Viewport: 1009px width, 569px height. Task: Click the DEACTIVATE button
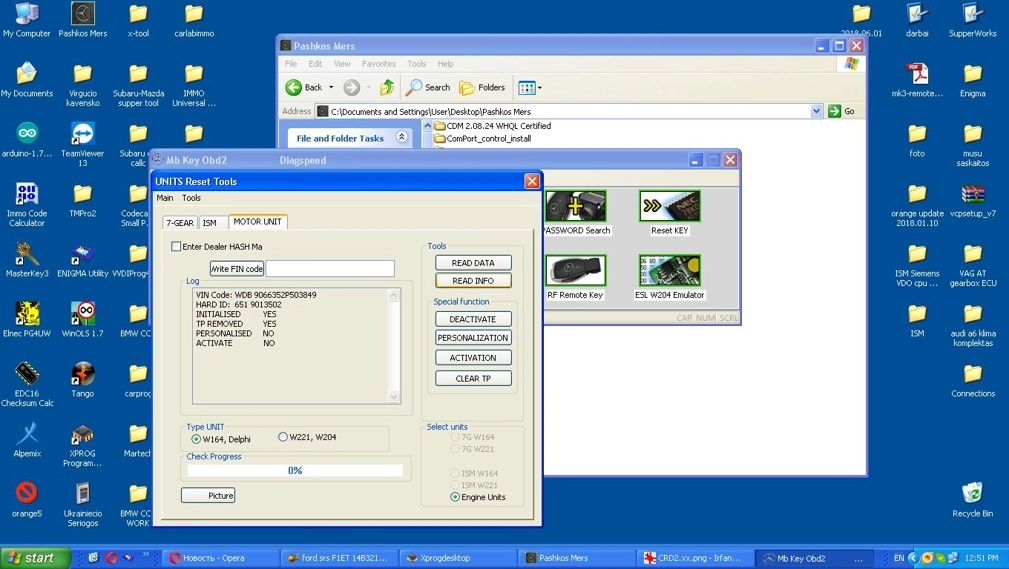(x=473, y=319)
